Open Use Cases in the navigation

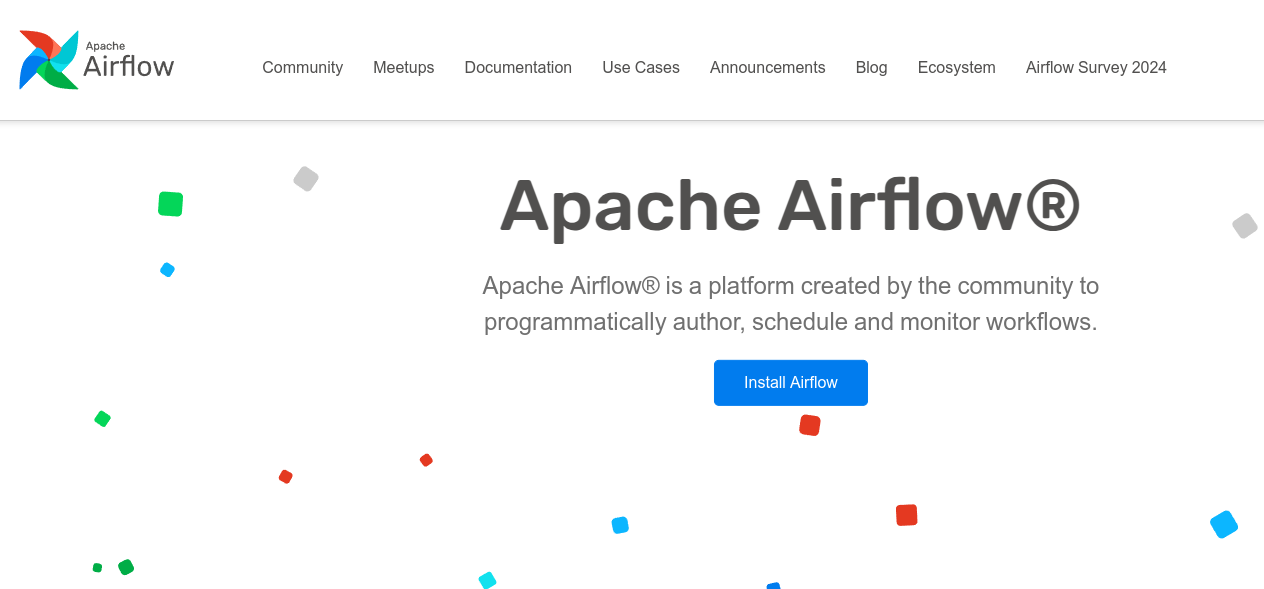[x=641, y=68]
